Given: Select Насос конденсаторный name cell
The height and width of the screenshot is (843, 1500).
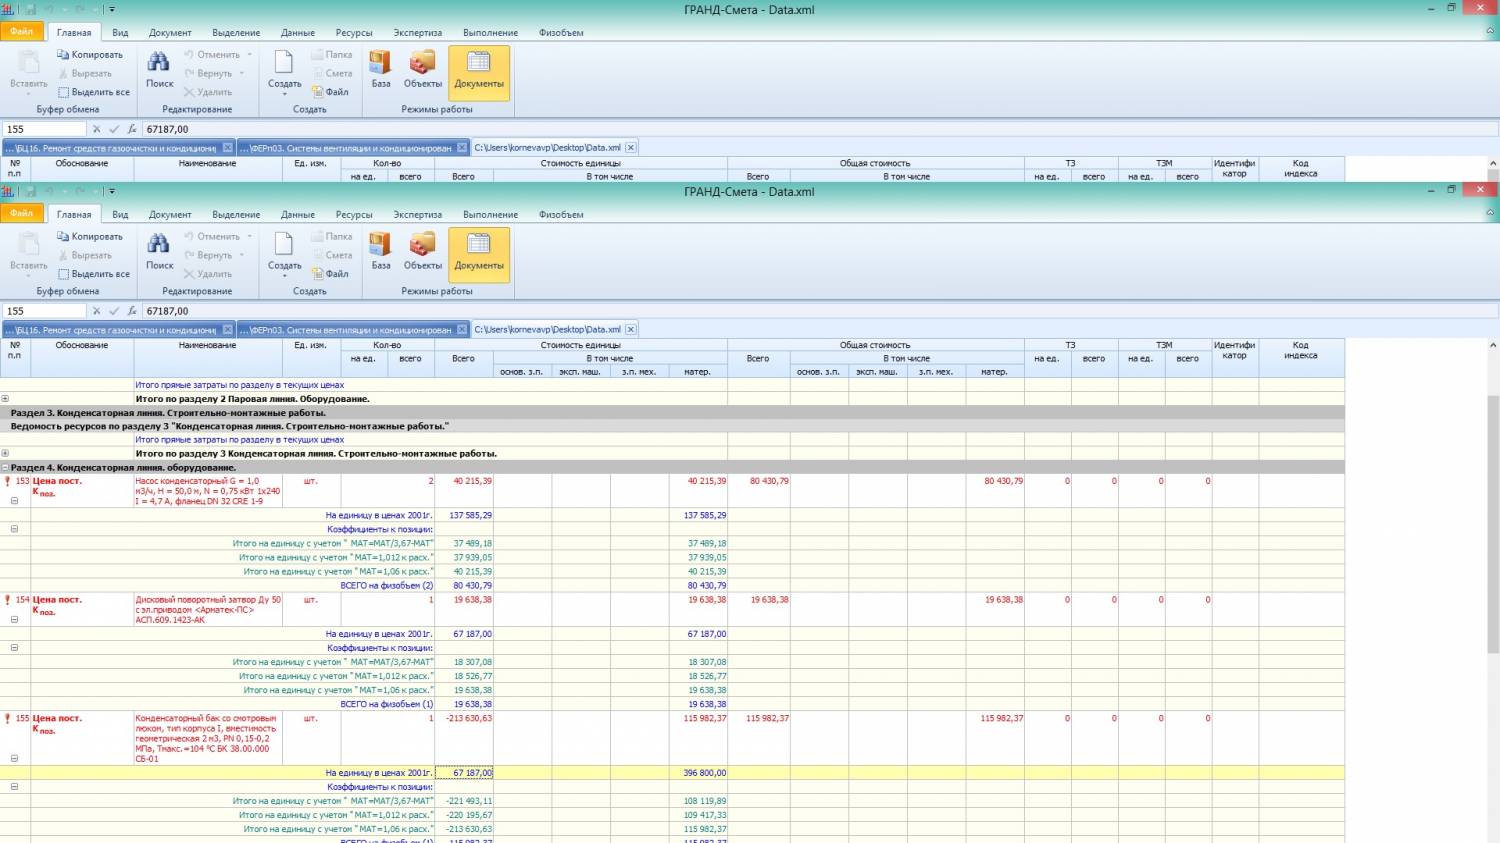Looking at the screenshot, I should pos(208,491).
